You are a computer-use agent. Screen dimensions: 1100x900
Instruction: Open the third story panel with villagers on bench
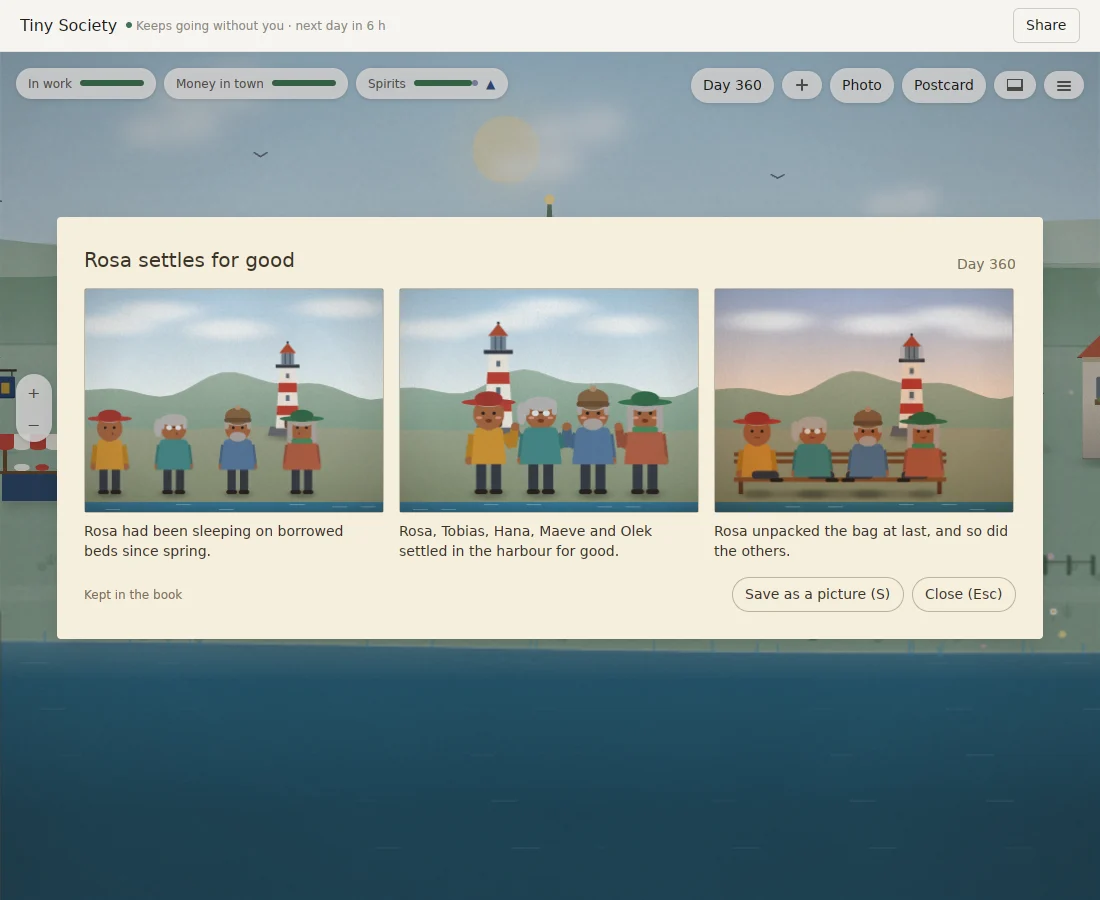864,400
